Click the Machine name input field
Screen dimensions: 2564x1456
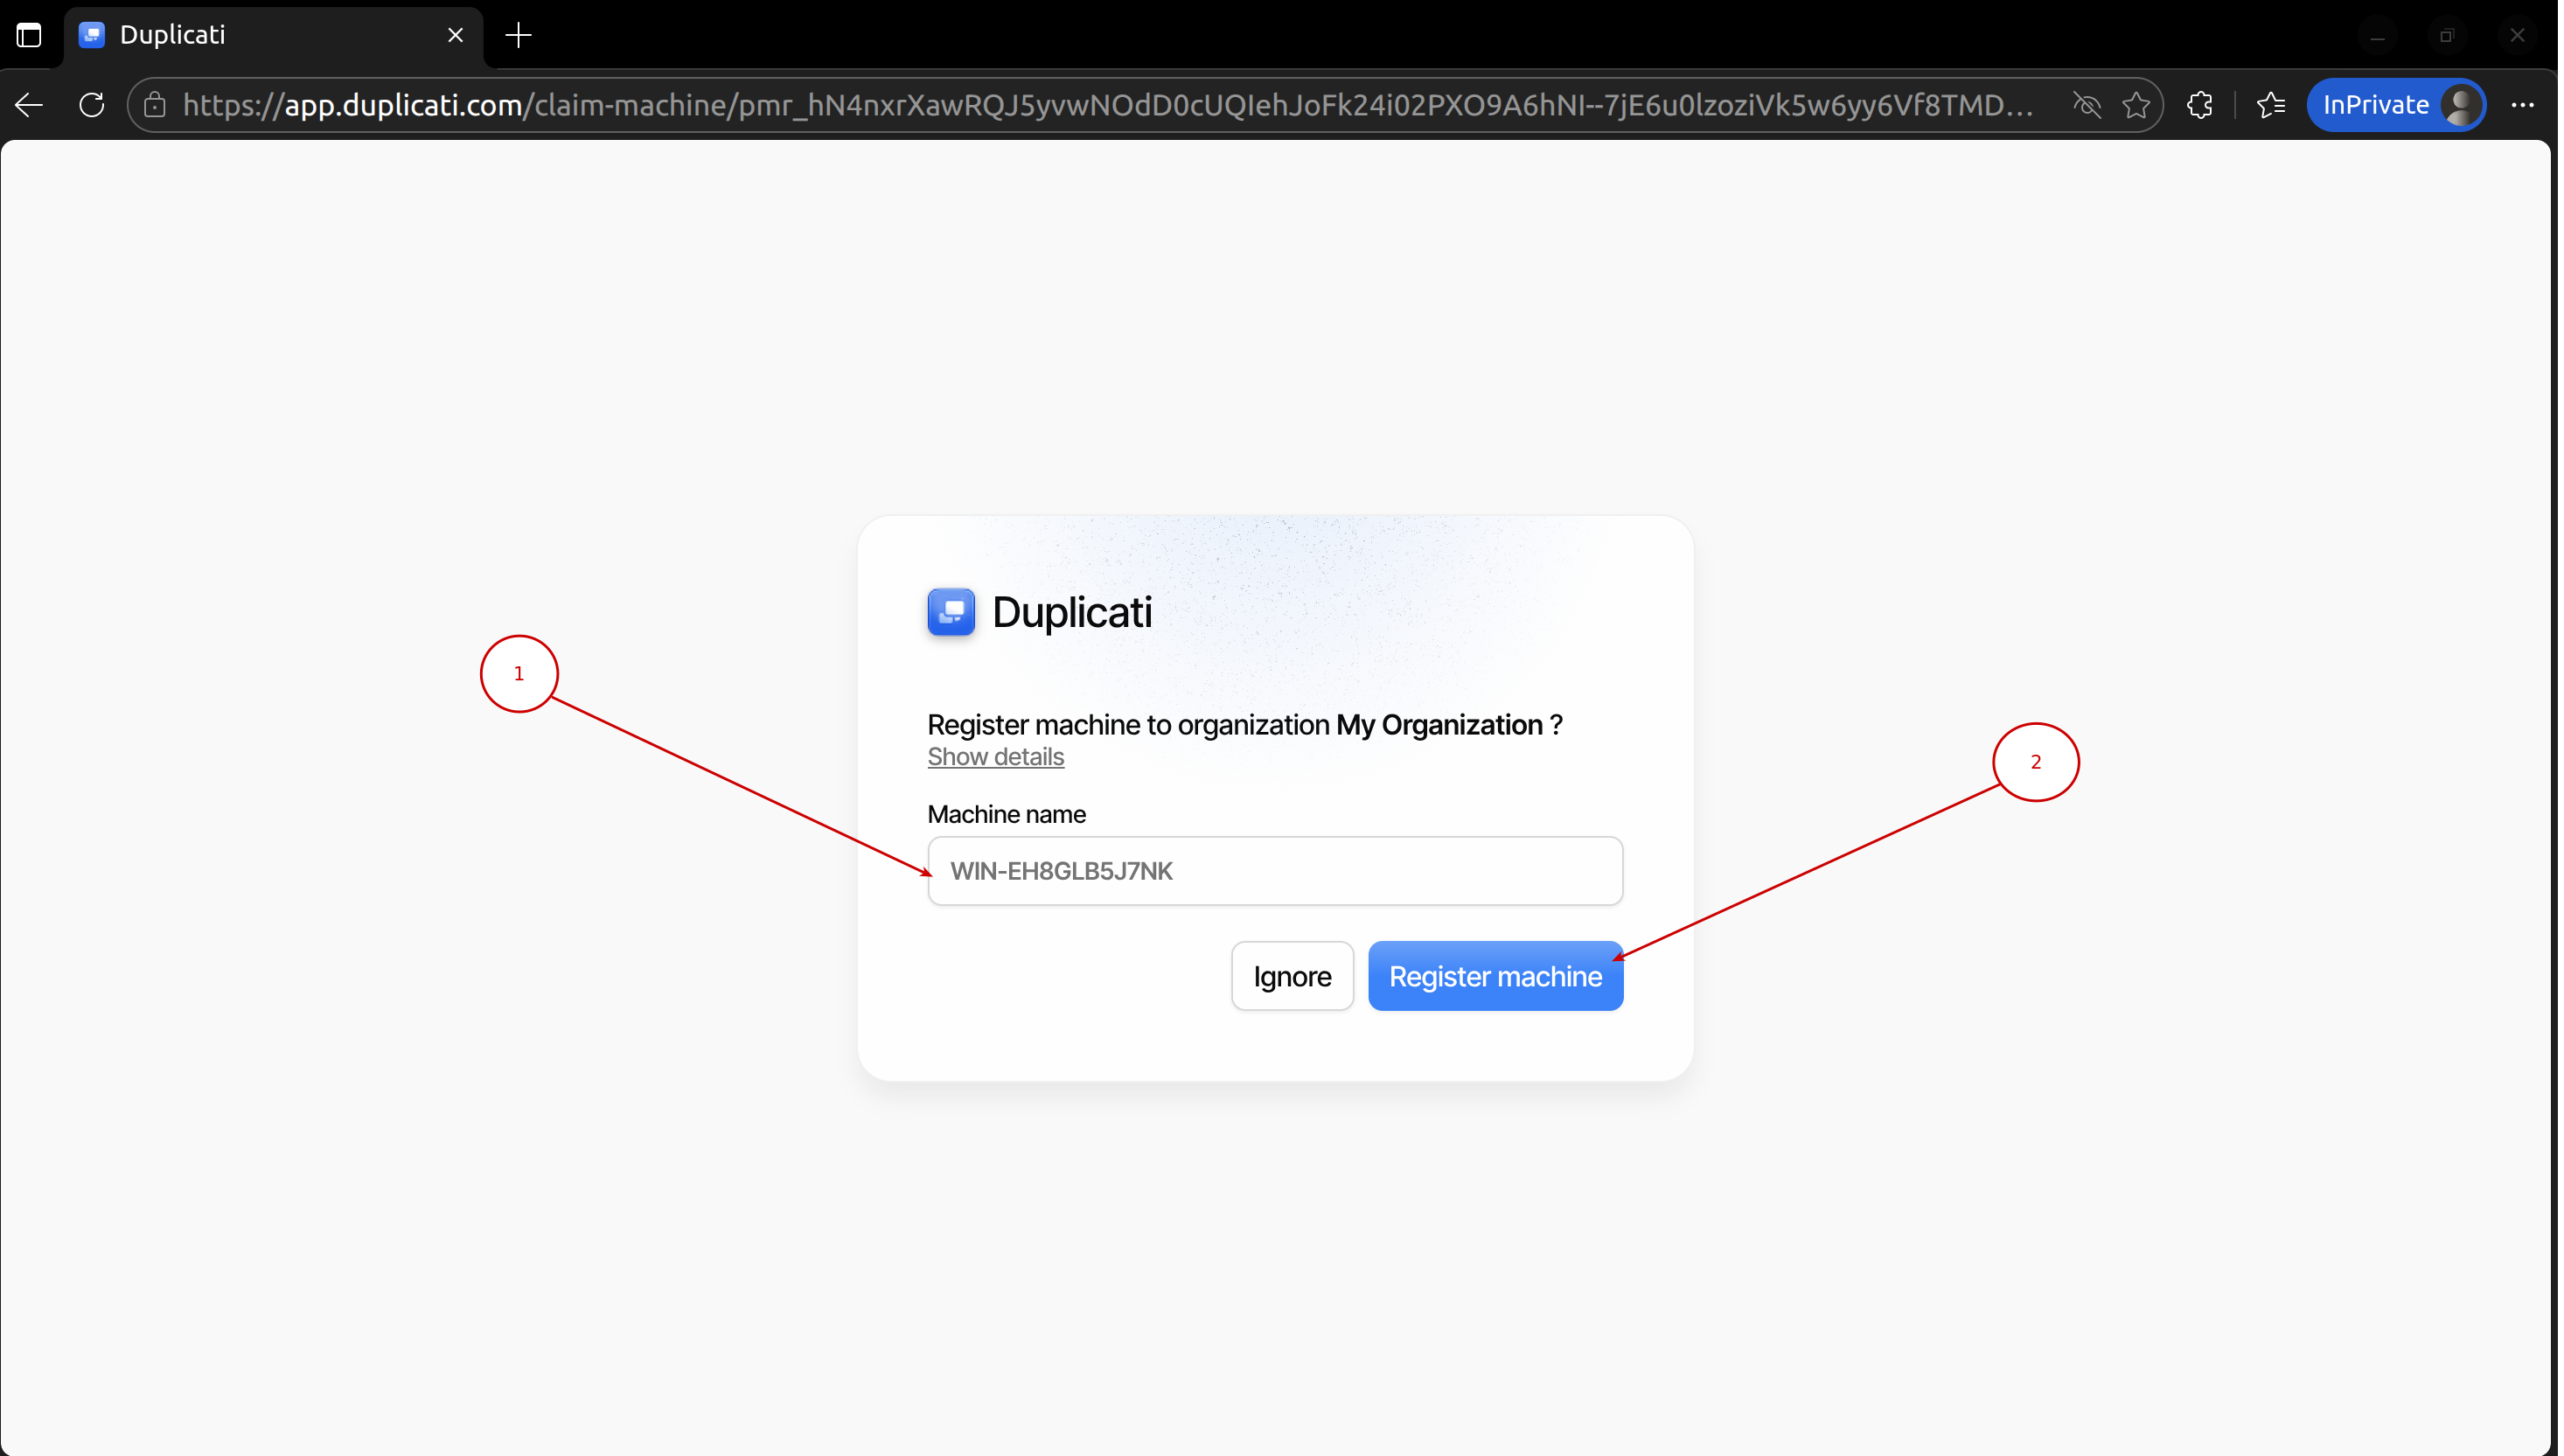click(1274, 871)
